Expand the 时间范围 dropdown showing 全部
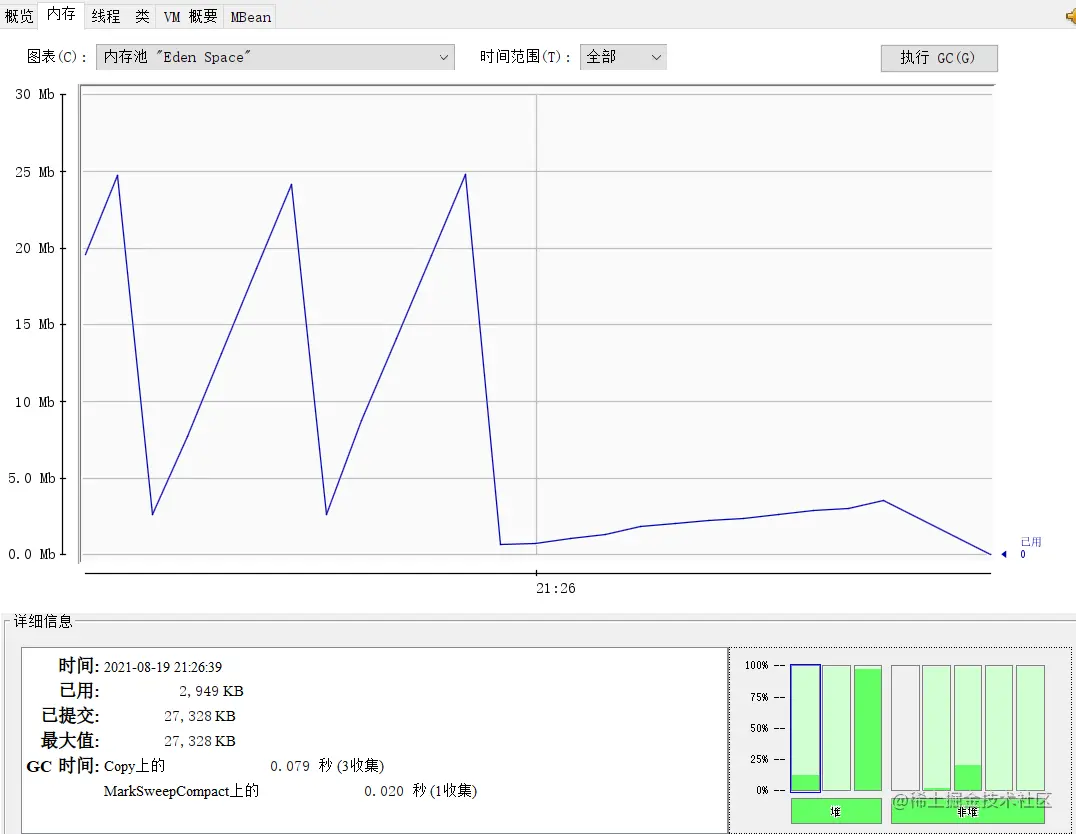Image resolution: width=1076 pixels, height=834 pixels. click(623, 57)
